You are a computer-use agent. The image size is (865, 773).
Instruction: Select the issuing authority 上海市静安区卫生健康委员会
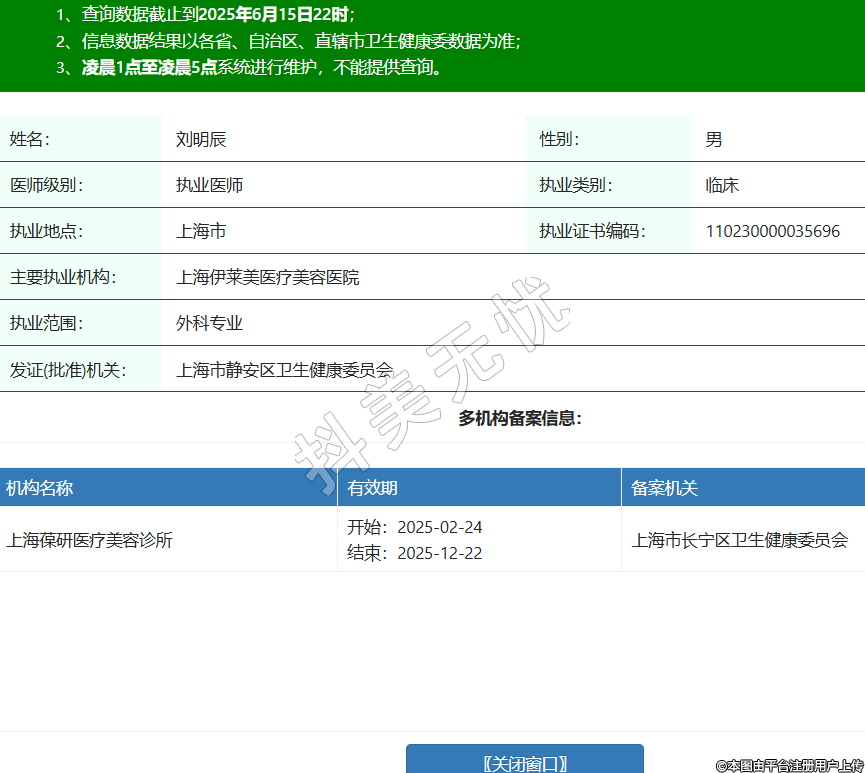pyautogui.click(x=284, y=369)
